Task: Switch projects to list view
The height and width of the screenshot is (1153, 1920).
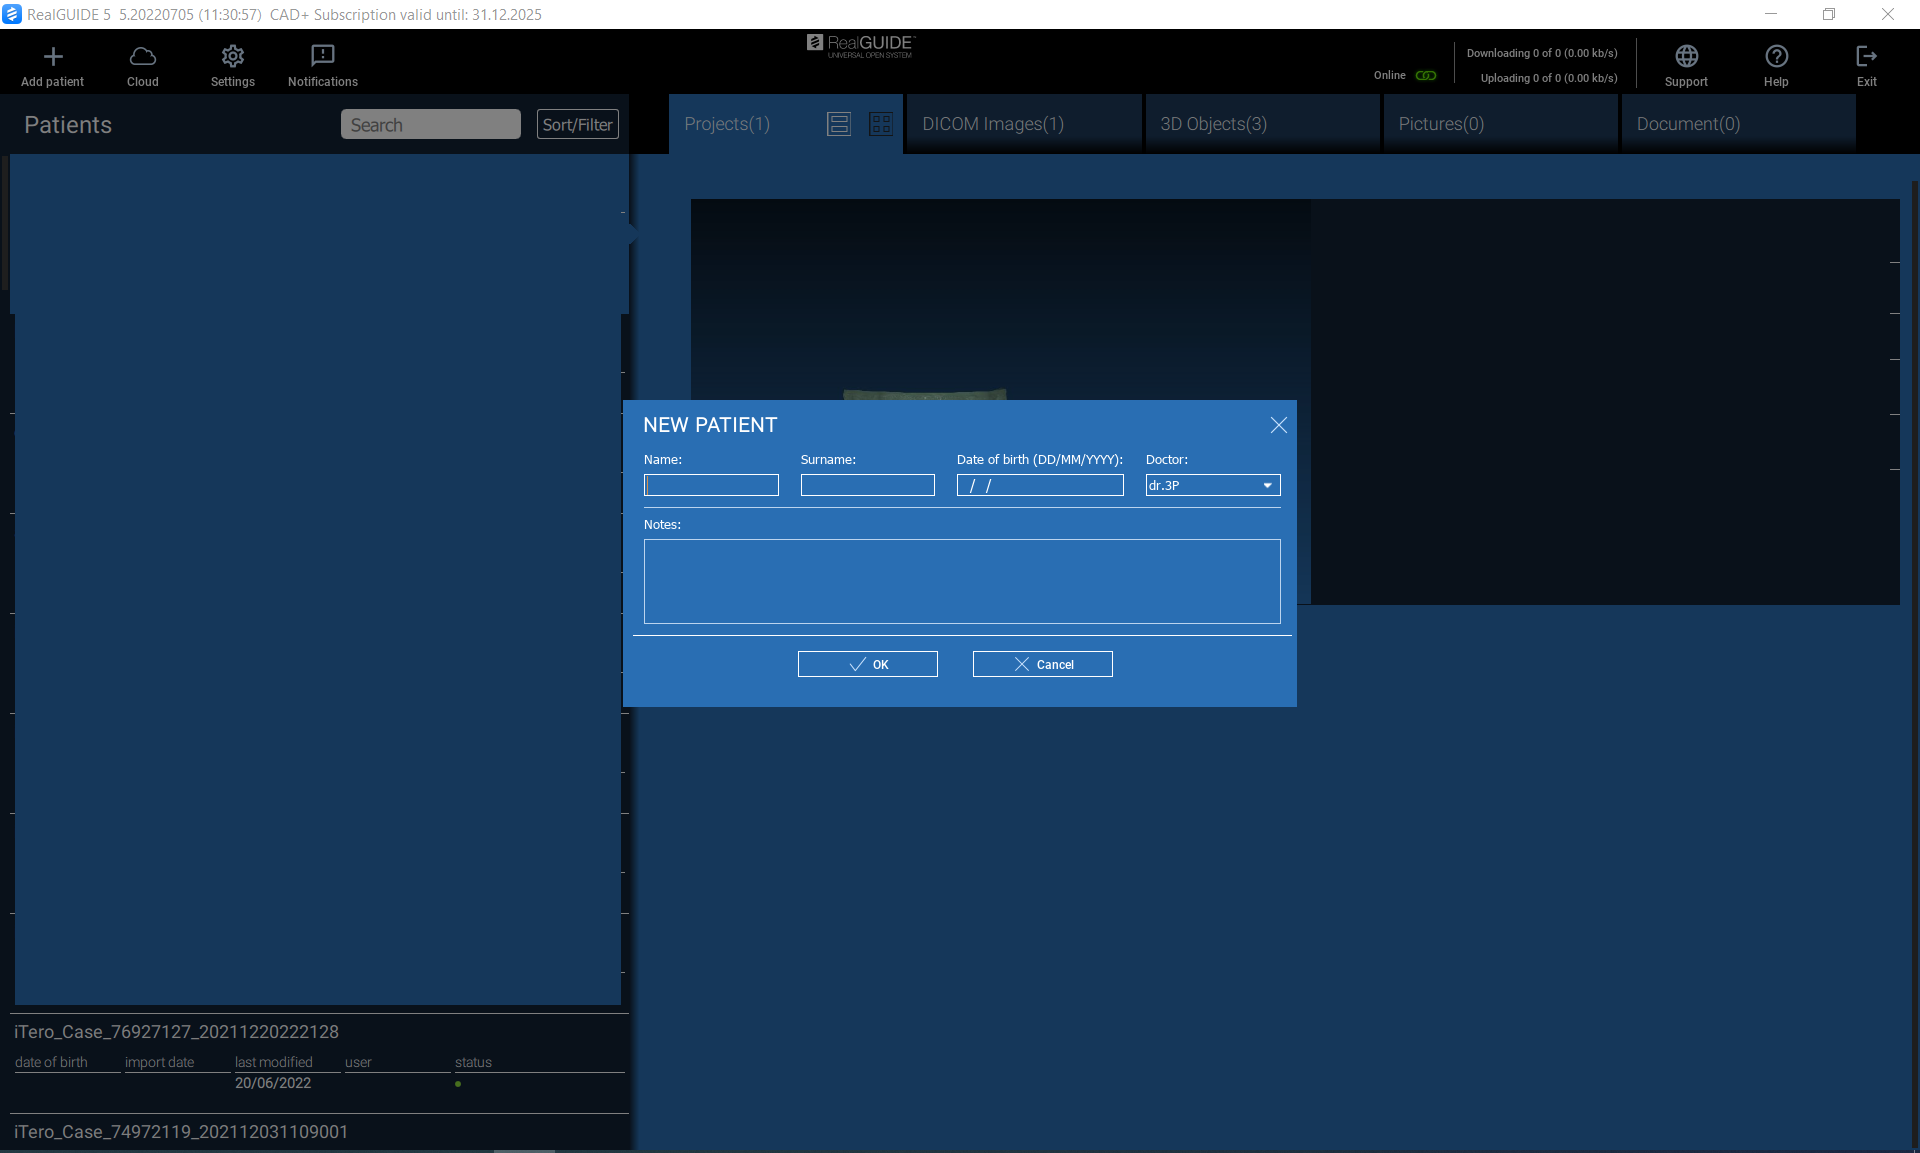Action: 839,124
